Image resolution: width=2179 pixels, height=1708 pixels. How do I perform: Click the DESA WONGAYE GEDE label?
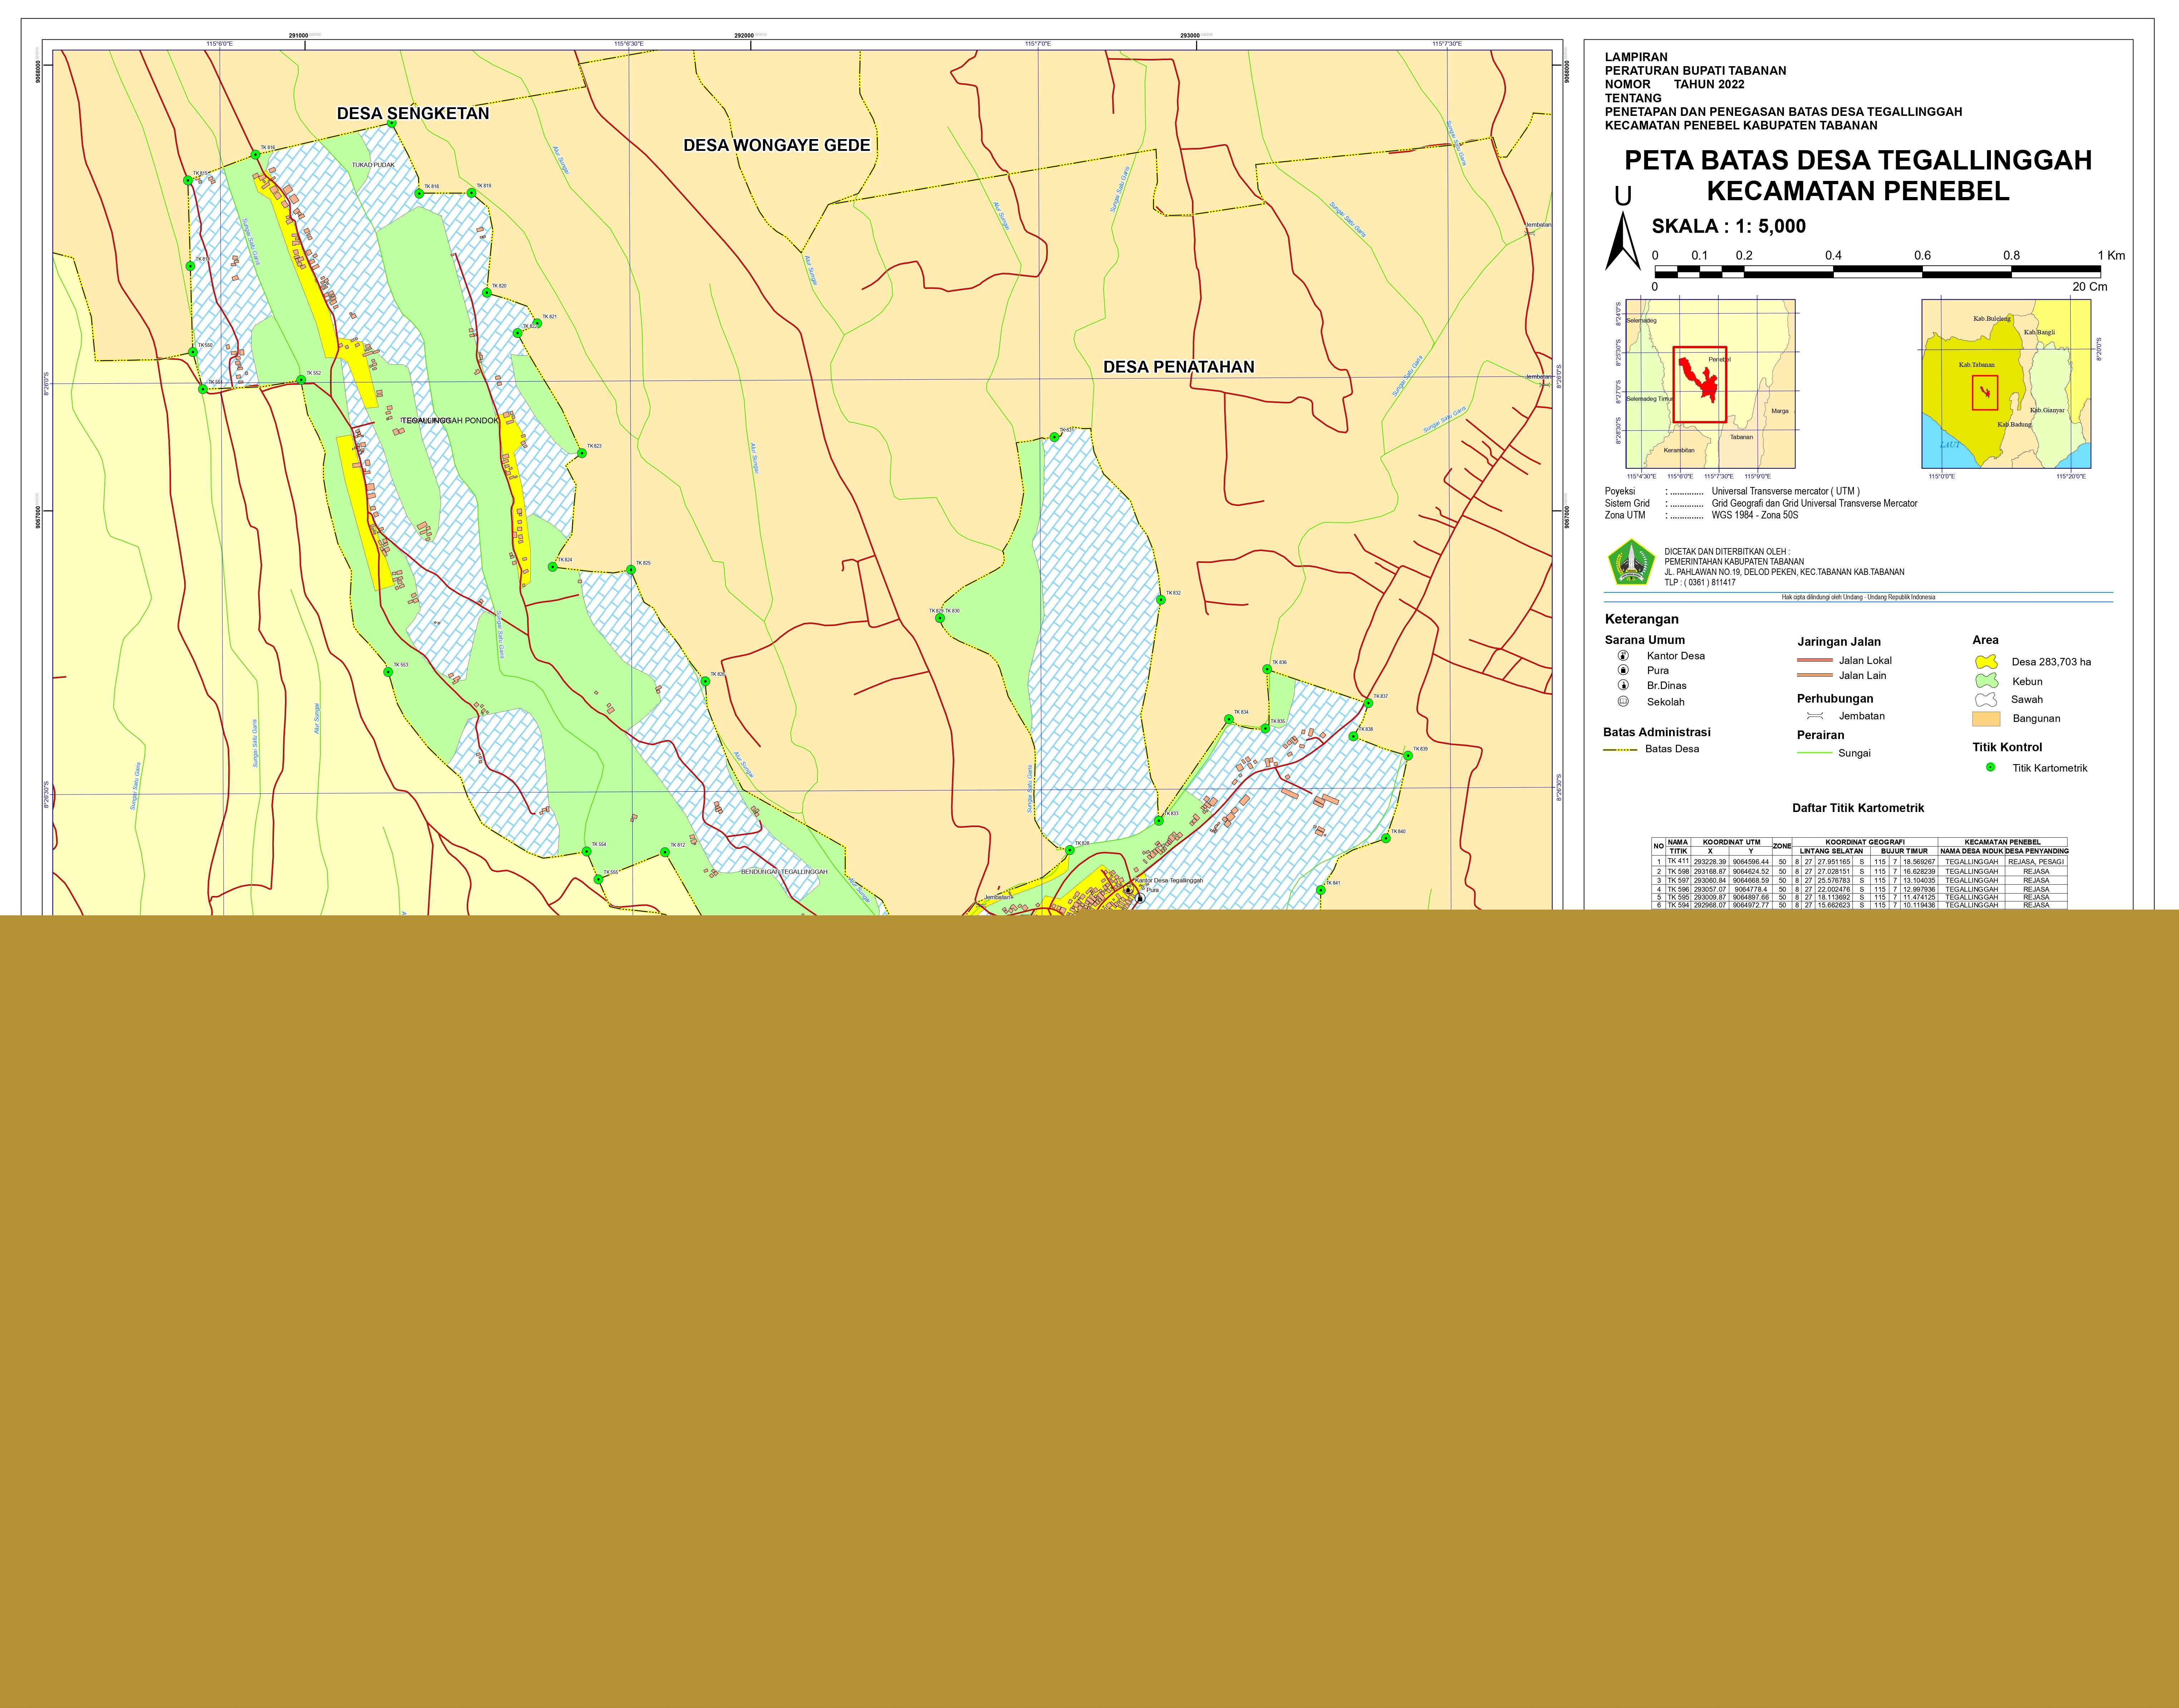pyautogui.click(x=777, y=145)
